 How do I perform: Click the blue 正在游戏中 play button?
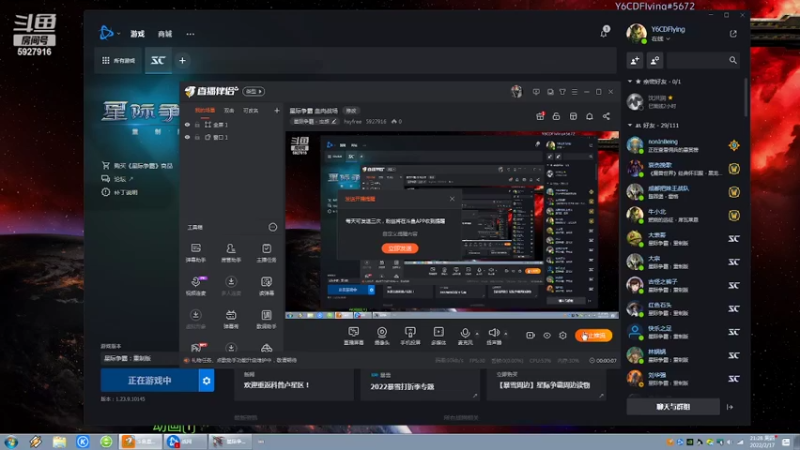point(149,381)
